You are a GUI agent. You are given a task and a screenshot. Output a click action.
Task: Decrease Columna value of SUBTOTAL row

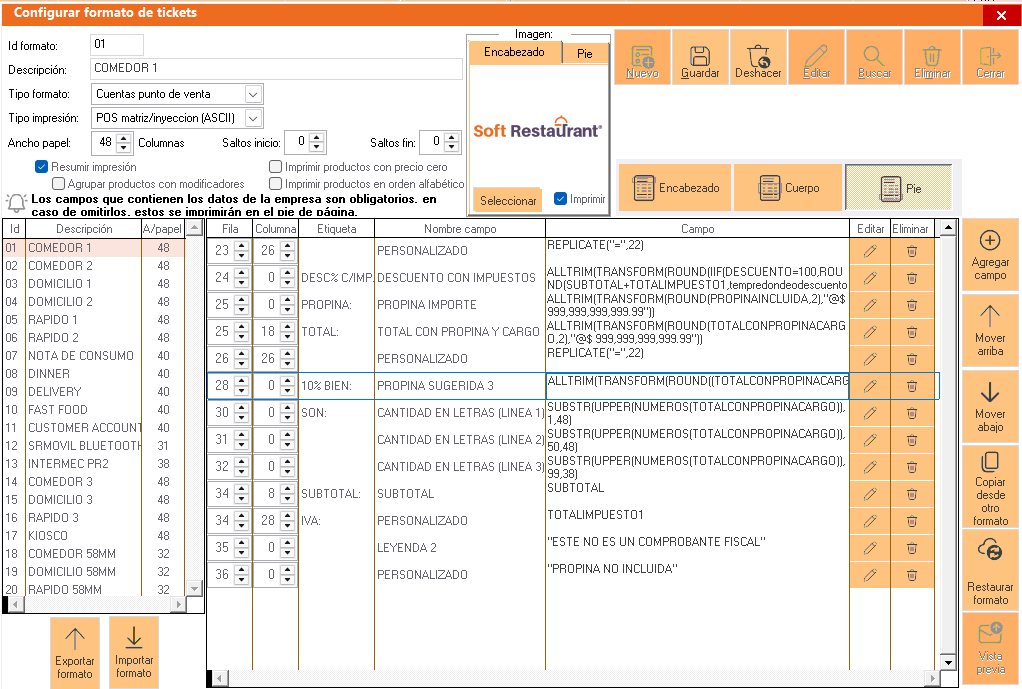(x=287, y=499)
